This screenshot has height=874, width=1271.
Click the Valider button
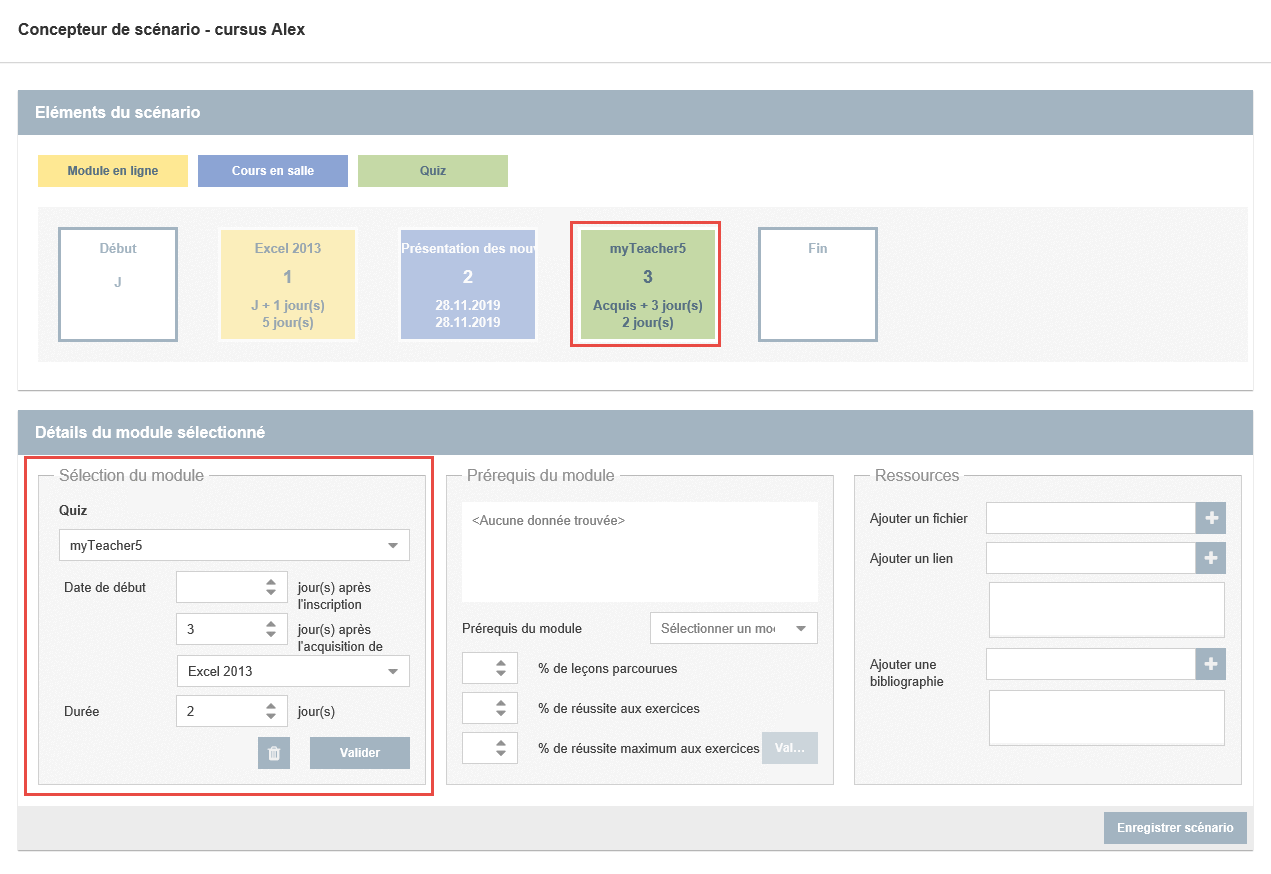[359, 753]
